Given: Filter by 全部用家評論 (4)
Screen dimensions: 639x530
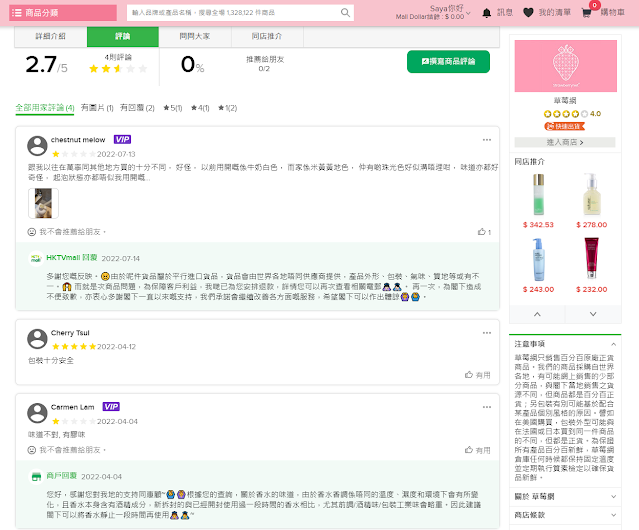Looking at the screenshot, I should [45, 108].
